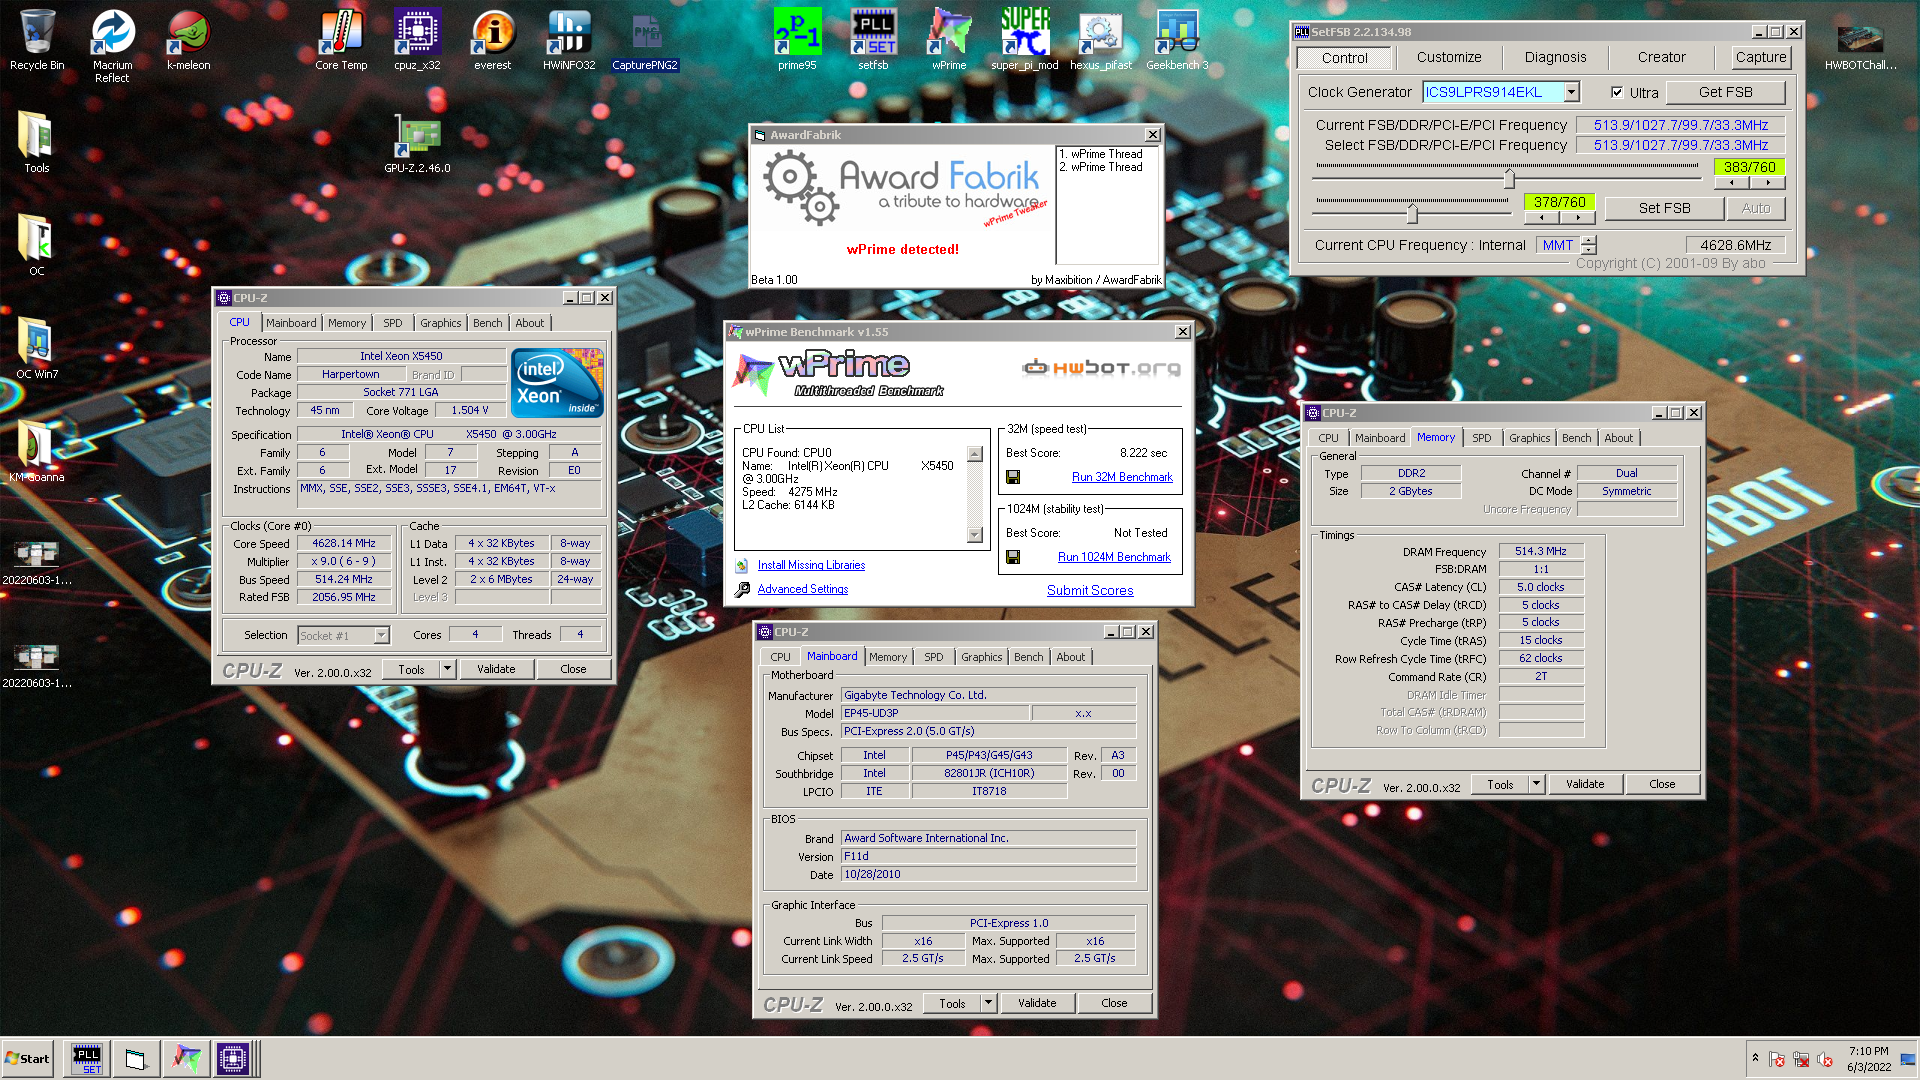This screenshot has width=1920, height=1080.
Task: Select CapturePNG2 desktop icon
Action: 645,40
